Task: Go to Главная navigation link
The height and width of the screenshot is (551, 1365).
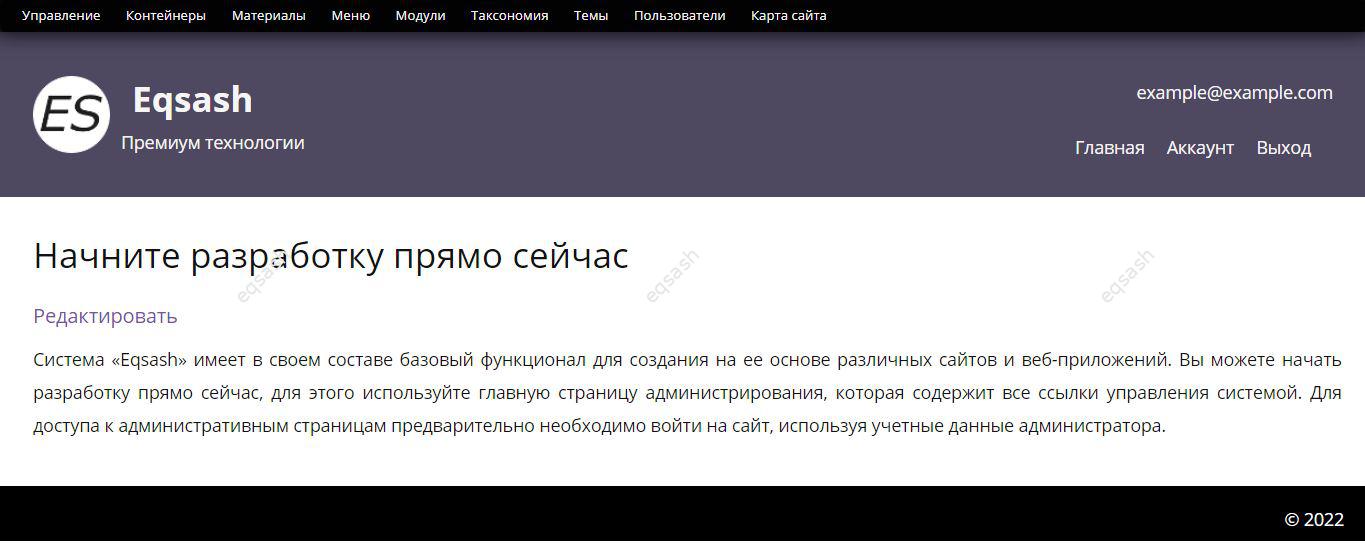Action: click(1110, 148)
